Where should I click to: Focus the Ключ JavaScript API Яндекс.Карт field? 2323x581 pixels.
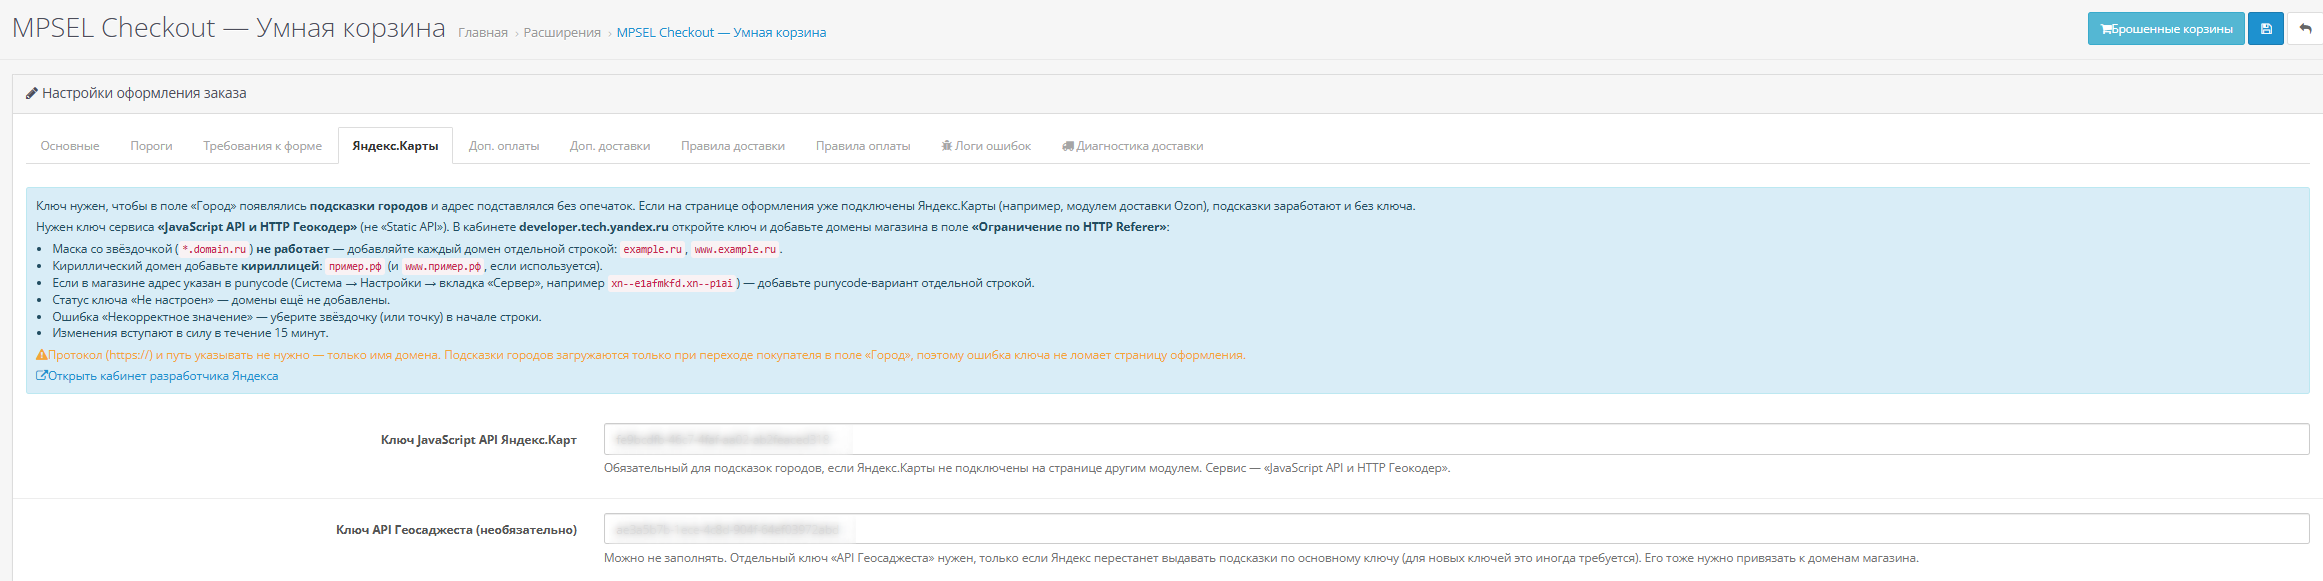pos(1456,439)
